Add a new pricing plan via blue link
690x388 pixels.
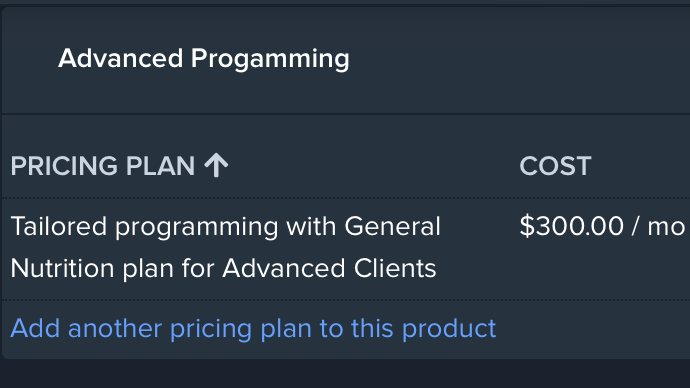(253, 328)
